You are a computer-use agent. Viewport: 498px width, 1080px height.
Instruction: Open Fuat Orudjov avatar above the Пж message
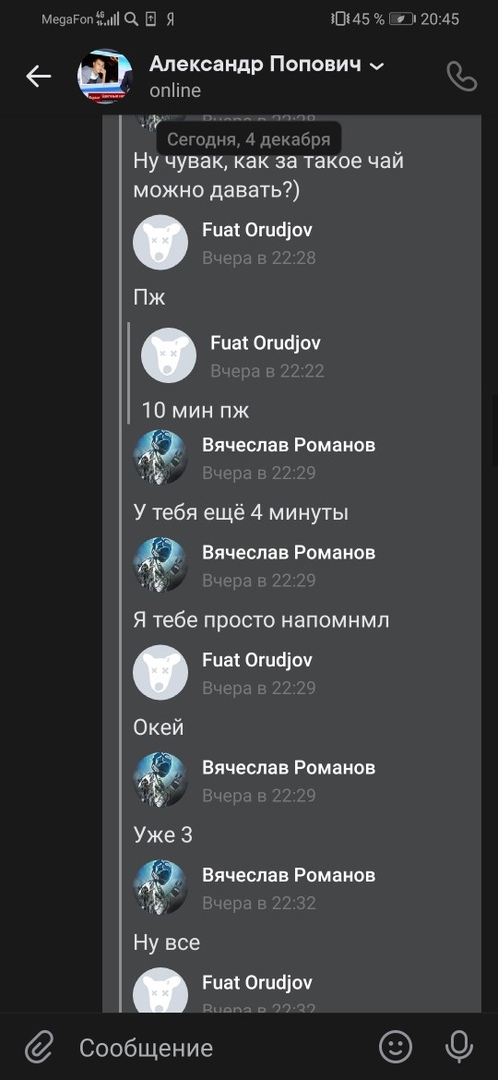coord(160,242)
